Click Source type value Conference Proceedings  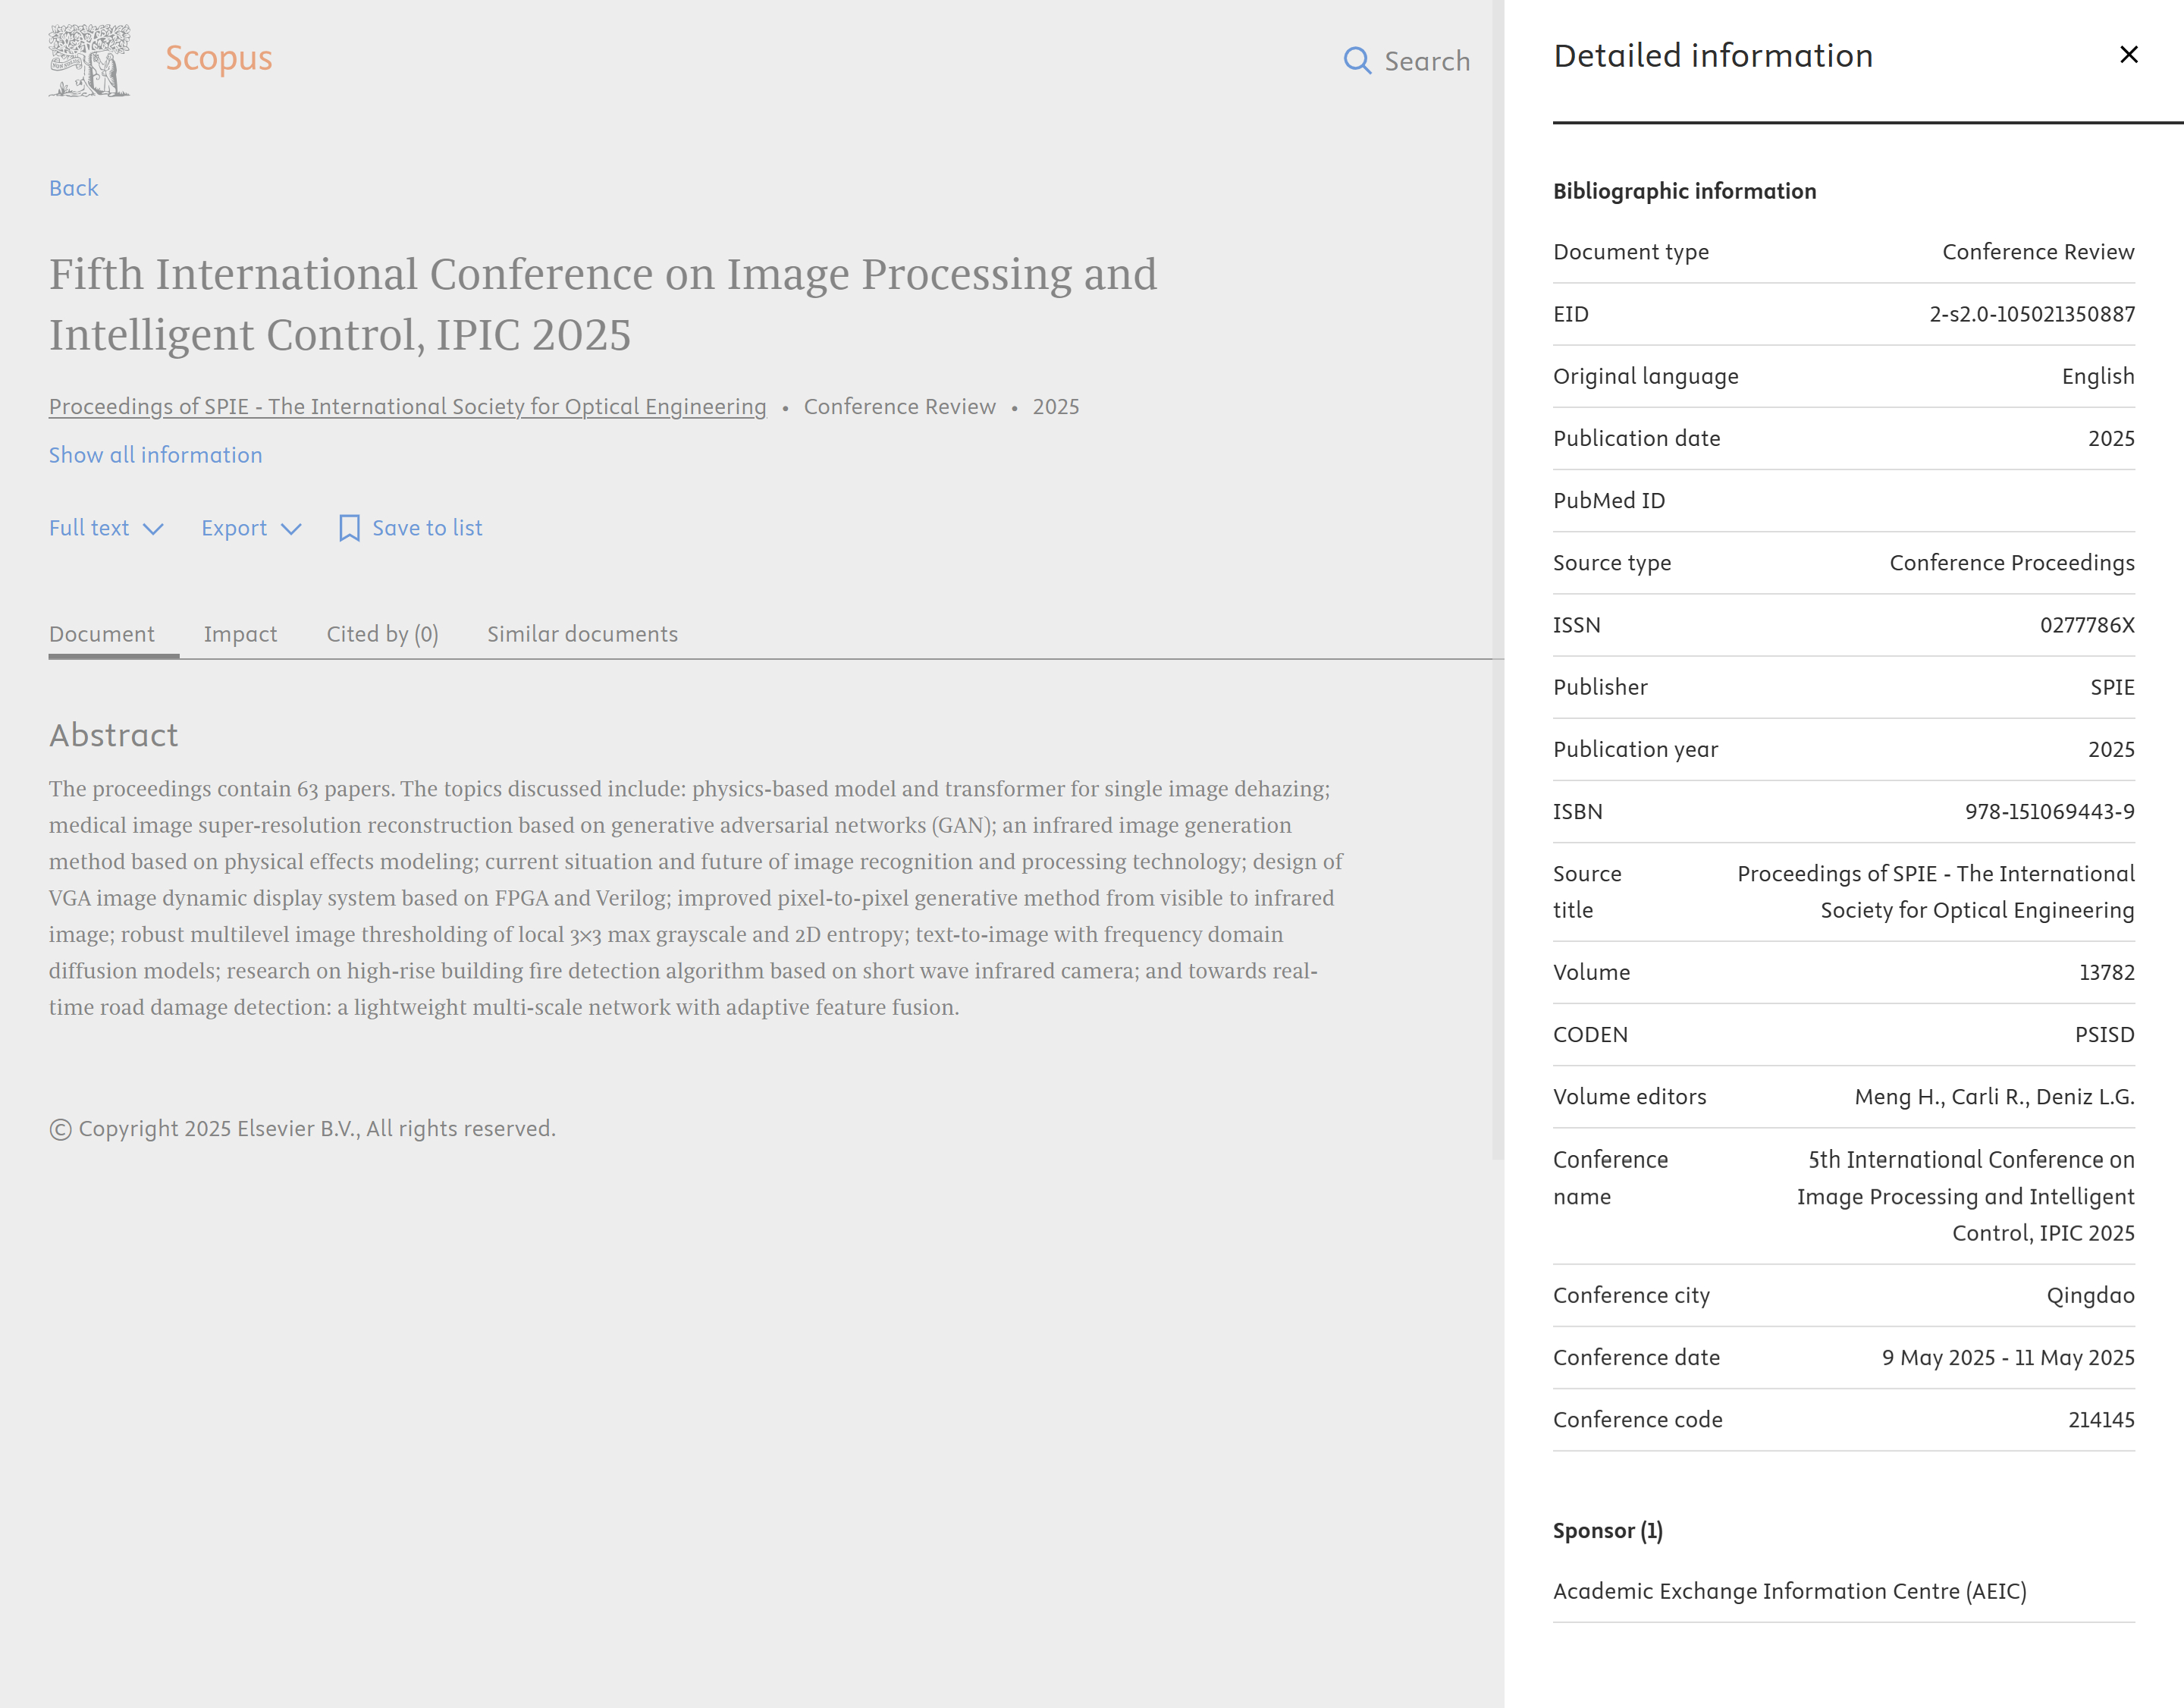pyautogui.click(x=2012, y=563)
